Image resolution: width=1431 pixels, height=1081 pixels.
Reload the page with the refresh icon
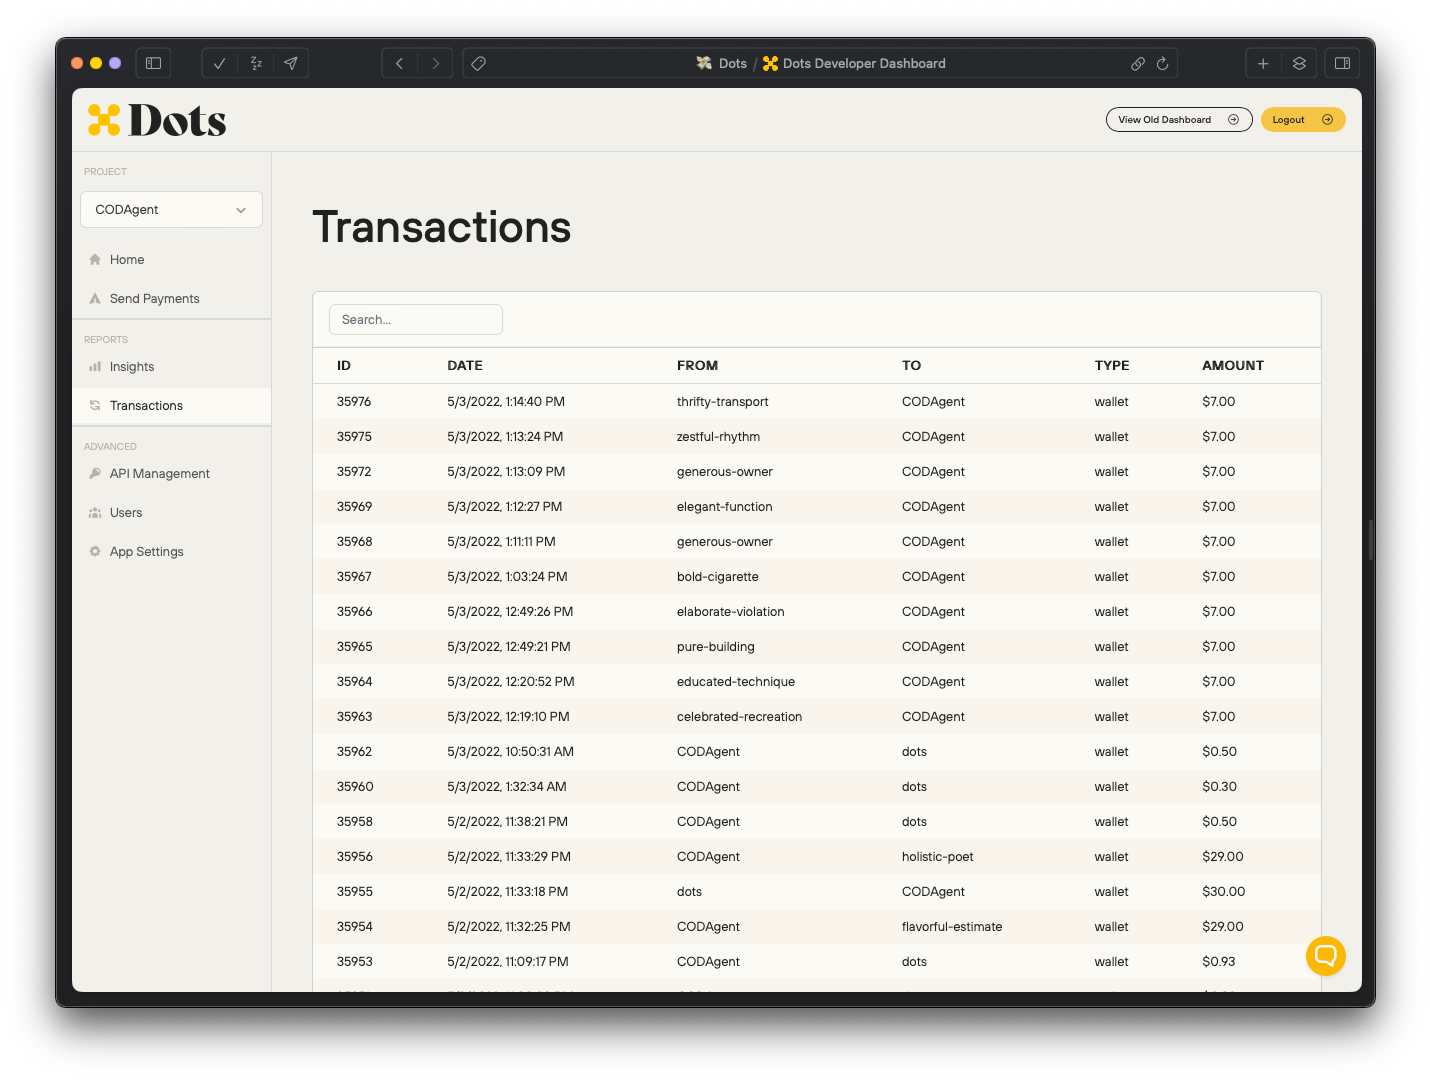point(1162,63)
